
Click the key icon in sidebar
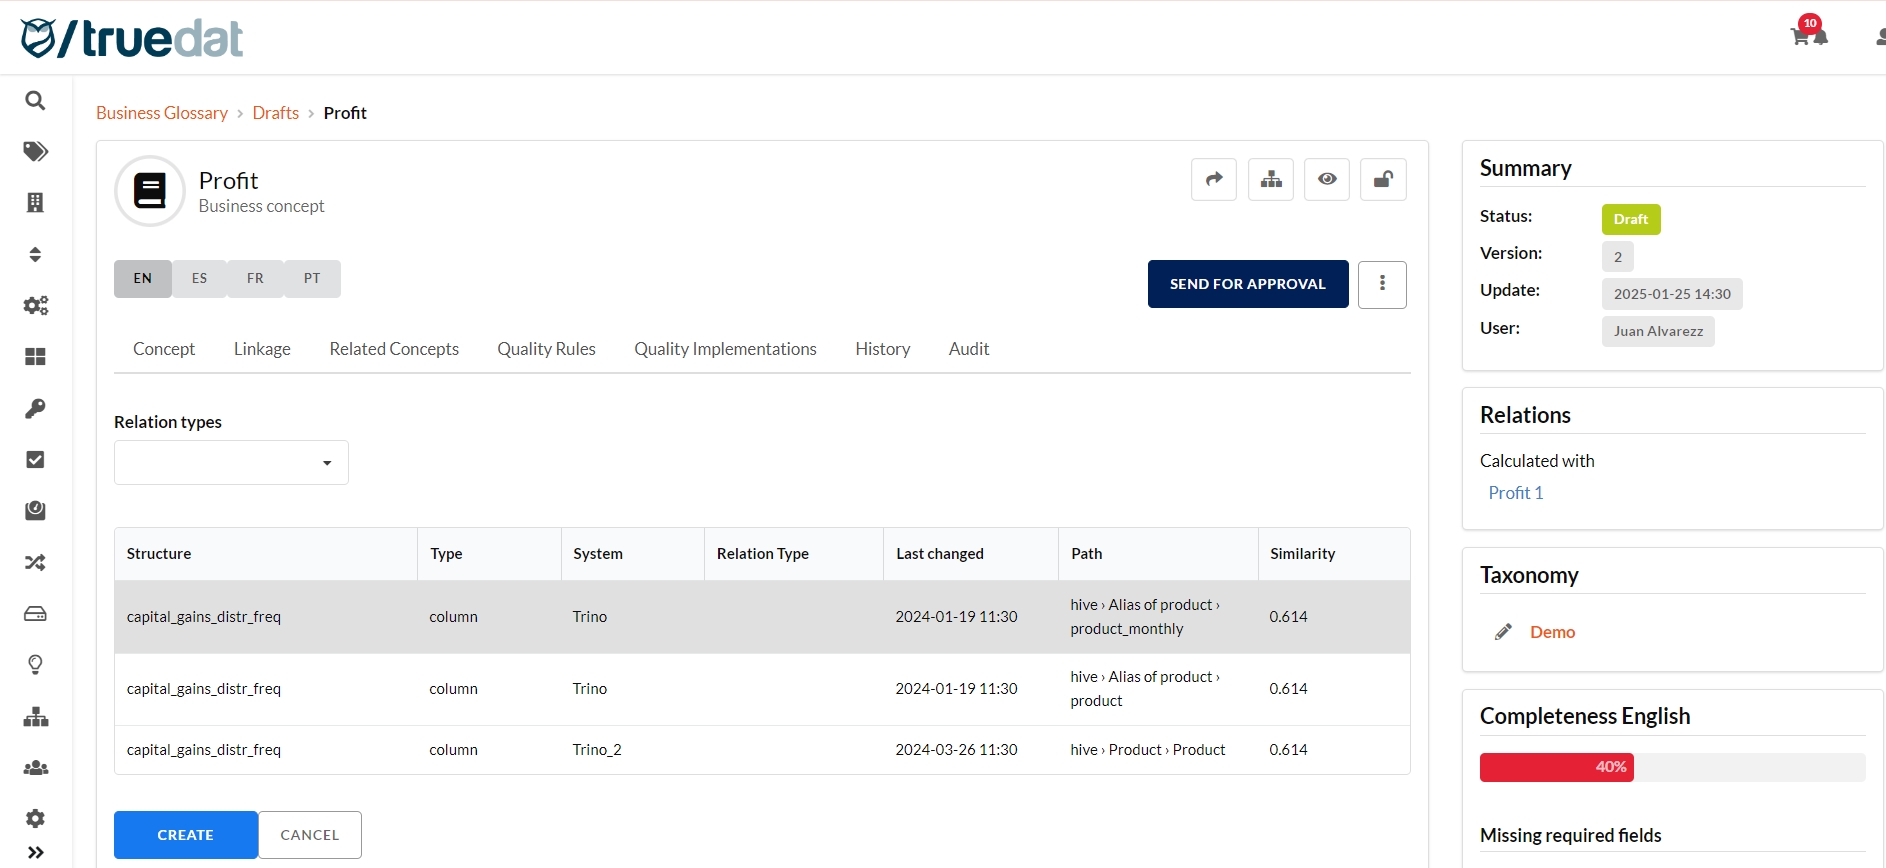pos(35,408)
